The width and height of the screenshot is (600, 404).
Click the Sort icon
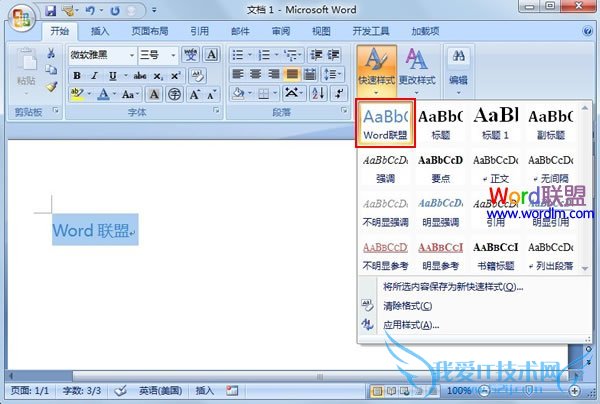[x=318, y=93]
